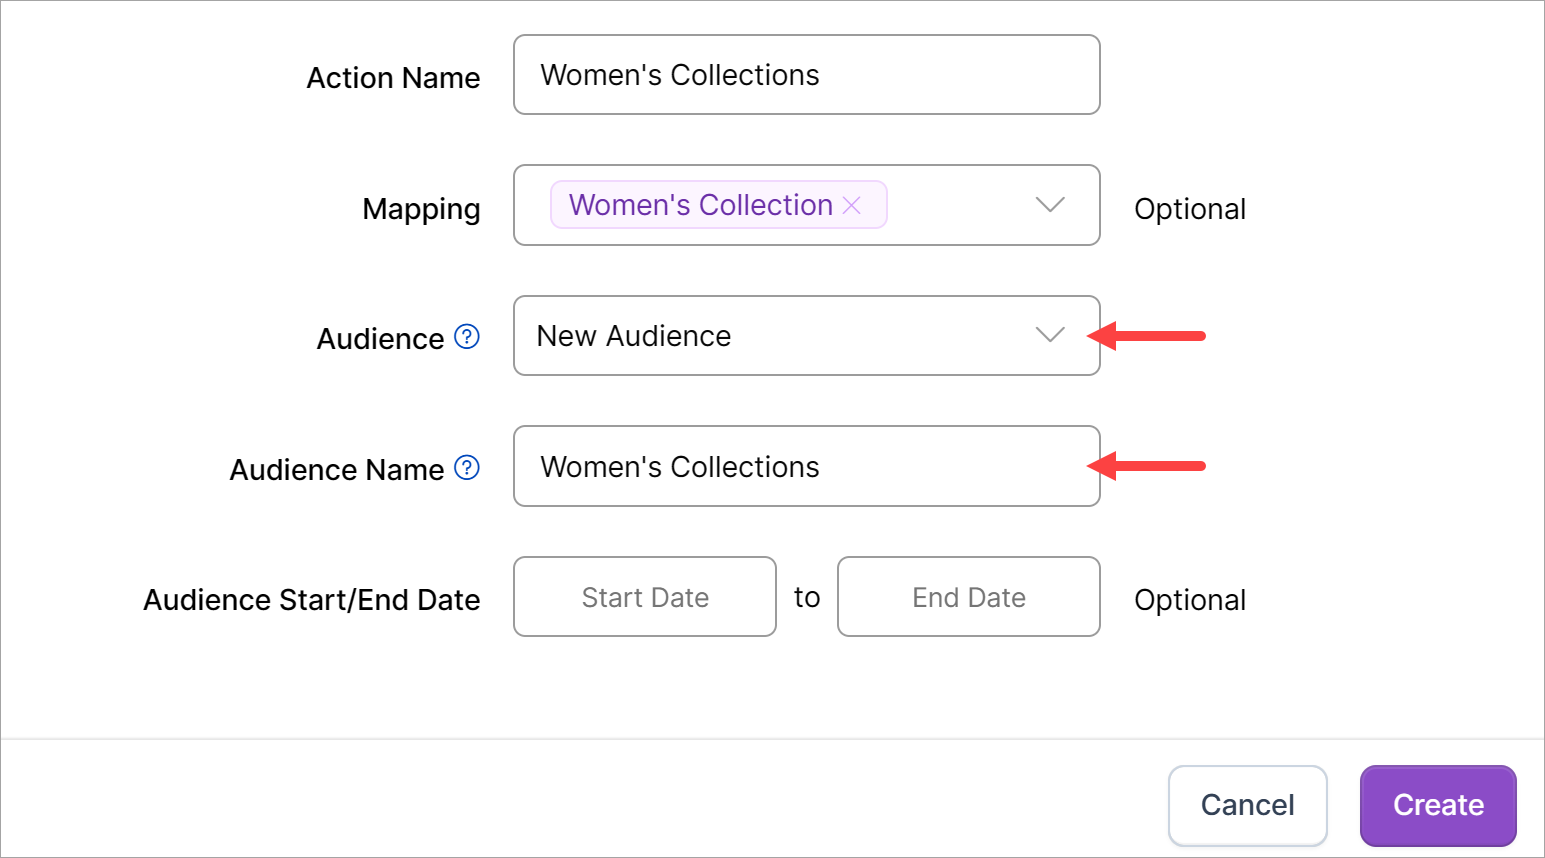Screen dimensions: 1545x858
Task: Select the Women's Collection chip in Mapping
Action: click(700, 205)
